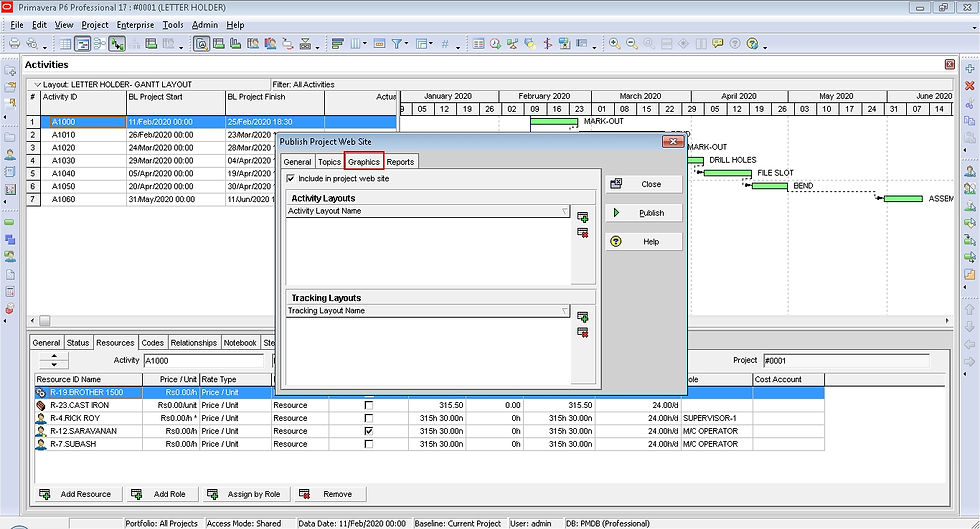Open the File menu
The image size is (980, 529).
pos(17,25)
